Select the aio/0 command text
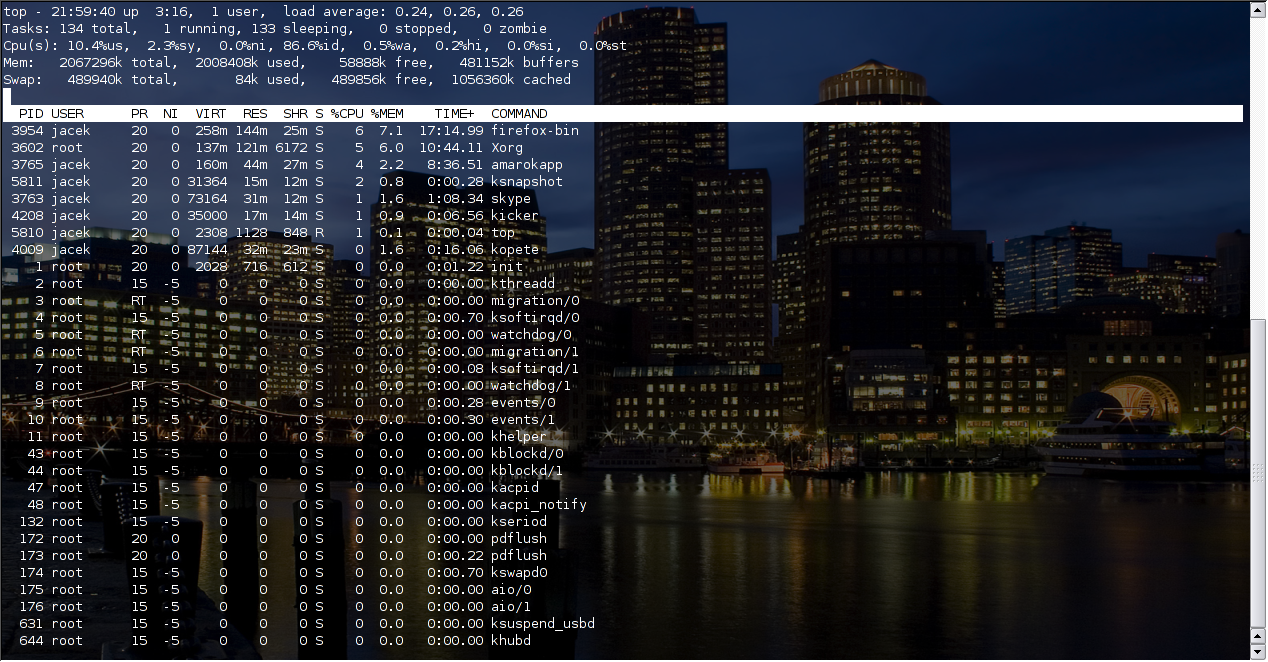The width and height of the screenshot is (1268, 662). point(511,590)
